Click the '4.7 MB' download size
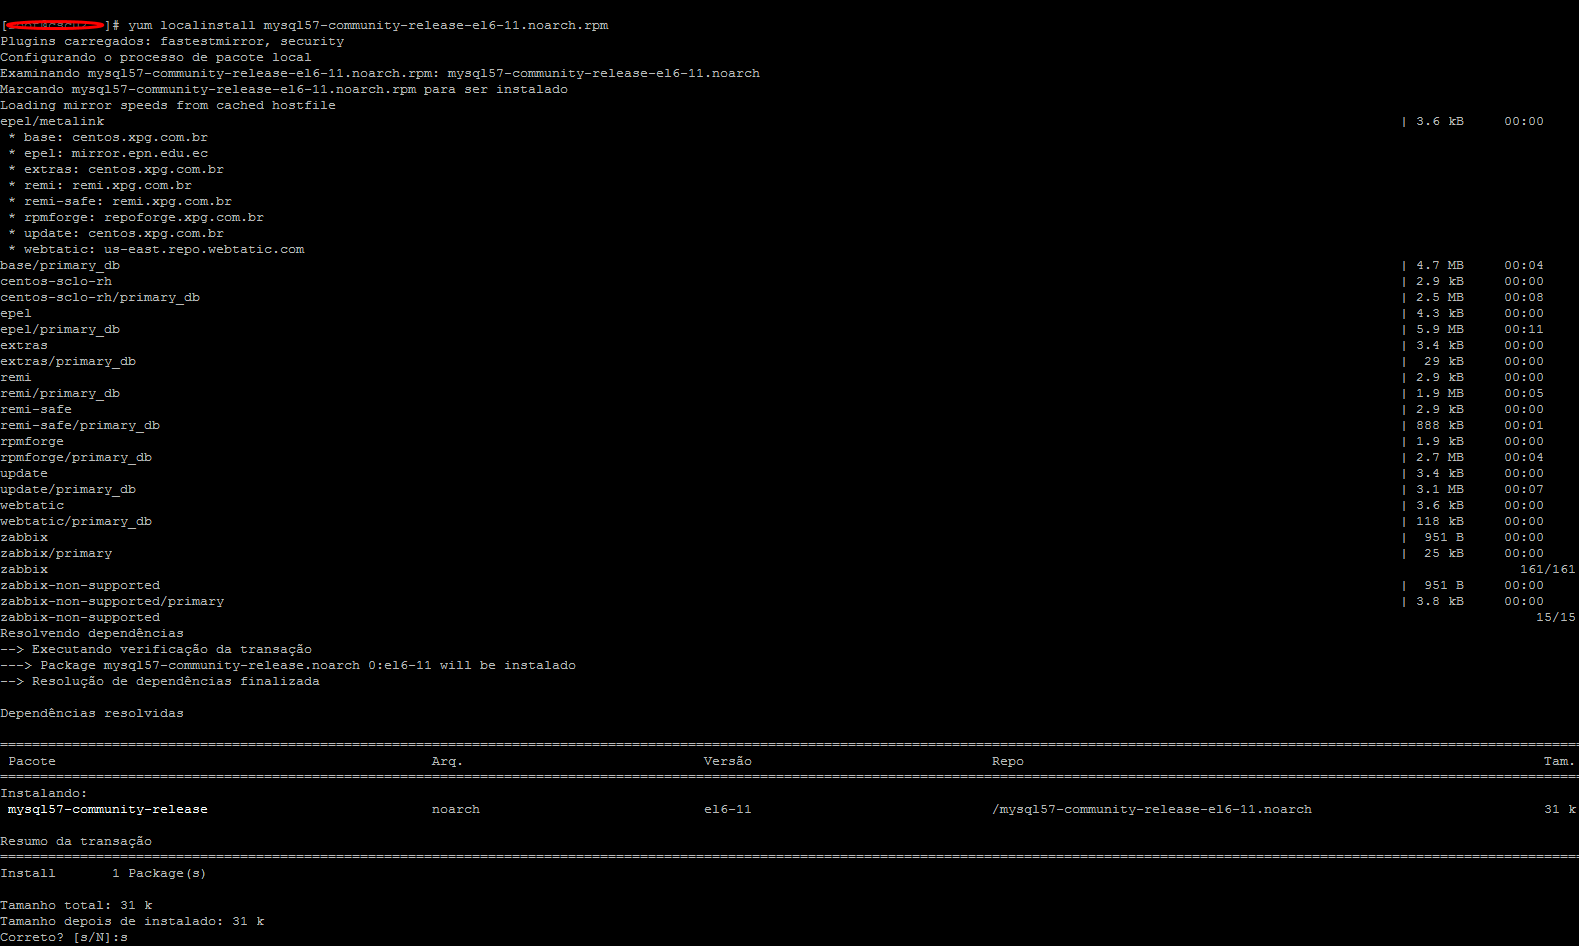1579x946 pixels. point(1440,265)
